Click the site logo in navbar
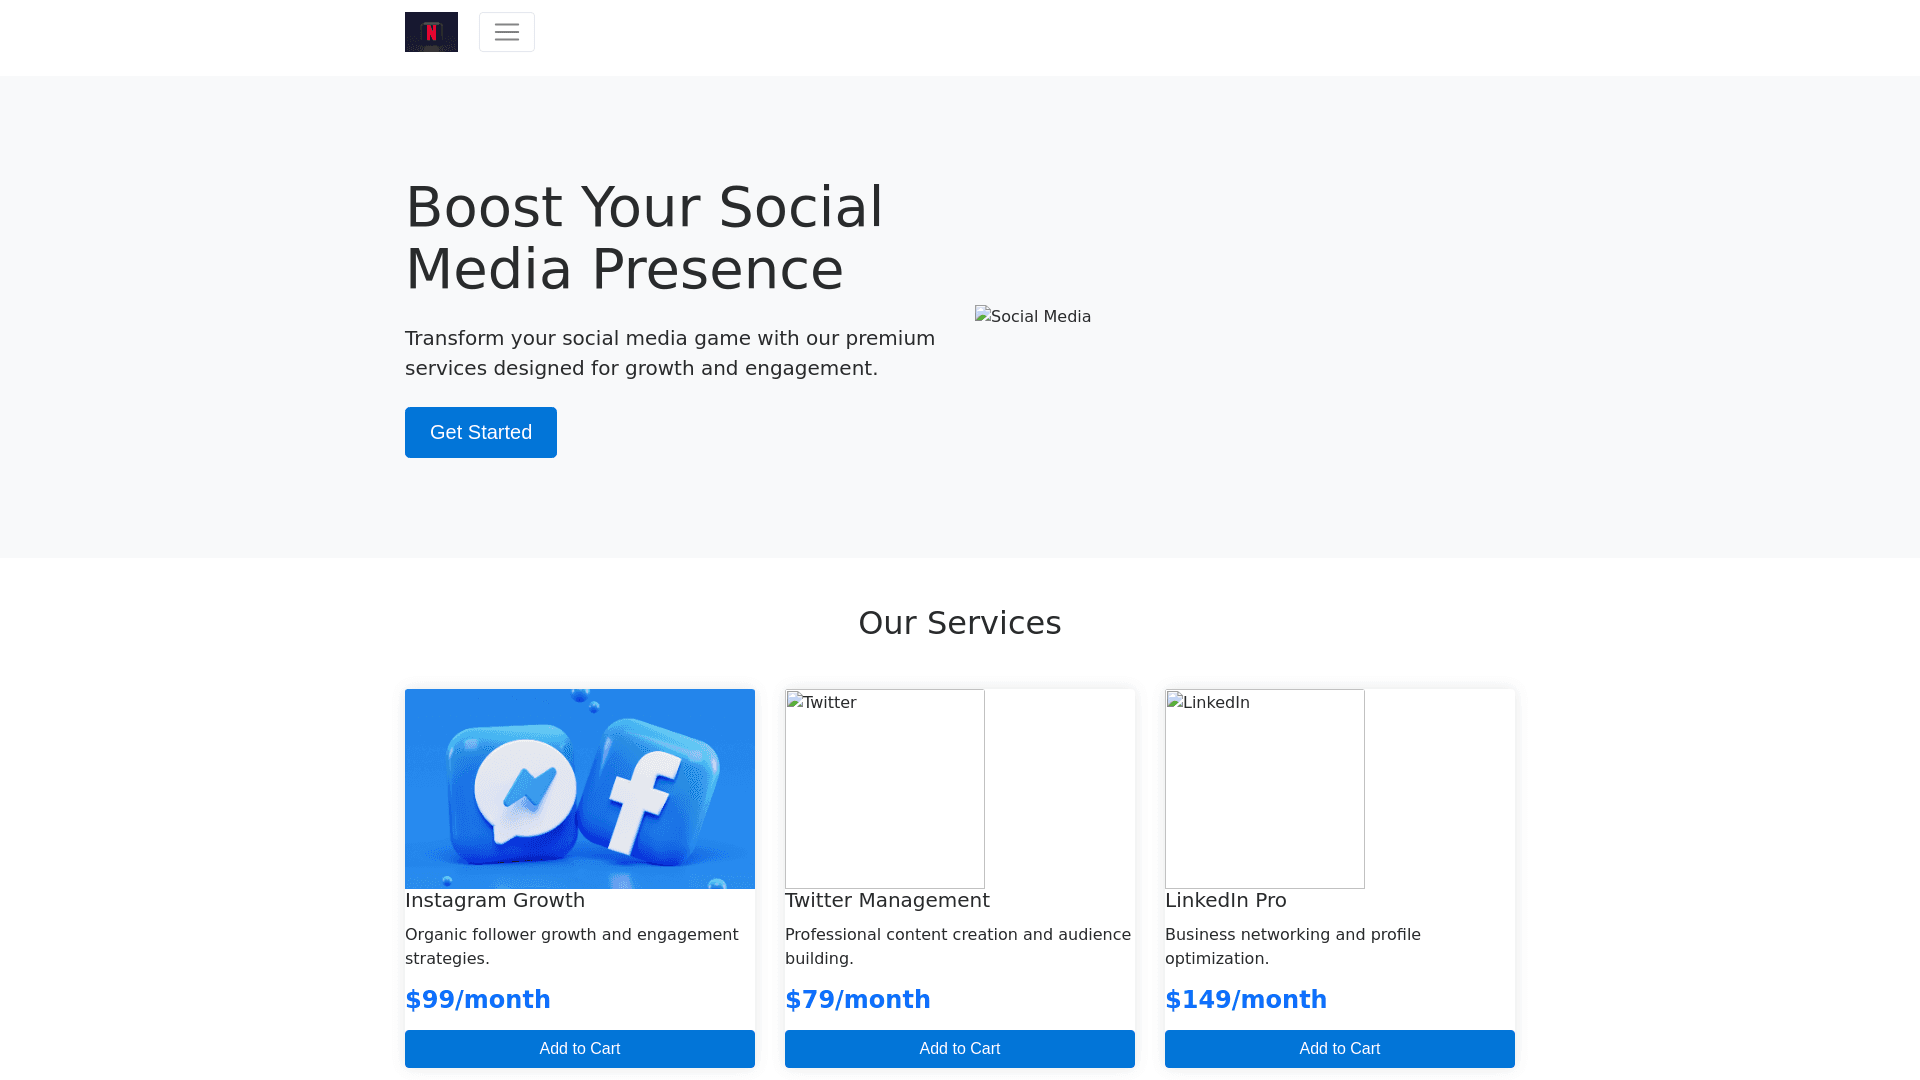Image resolution: width=1920 pixels, height=1080 pixels. [x=431, y=32]
